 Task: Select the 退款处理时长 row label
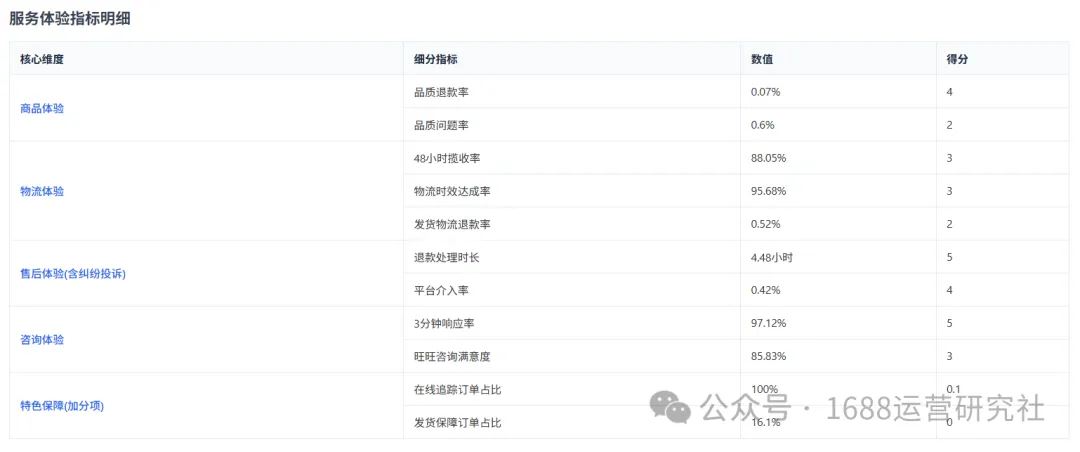pos(447,257)
